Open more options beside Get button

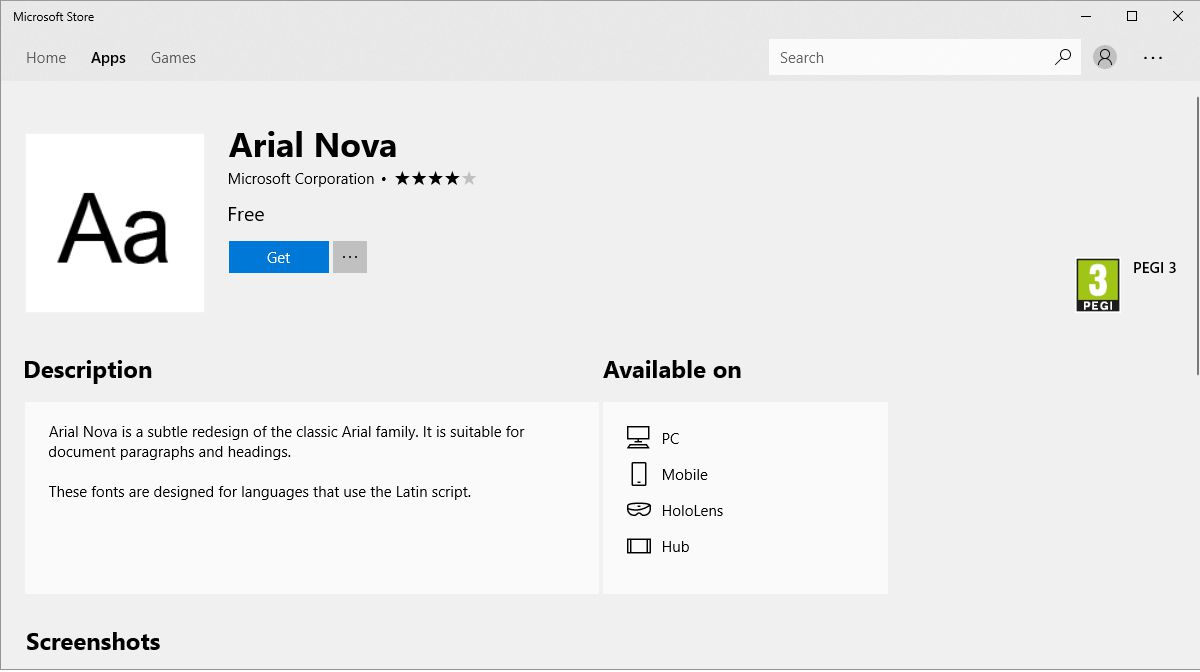click(x=350, y=257)
